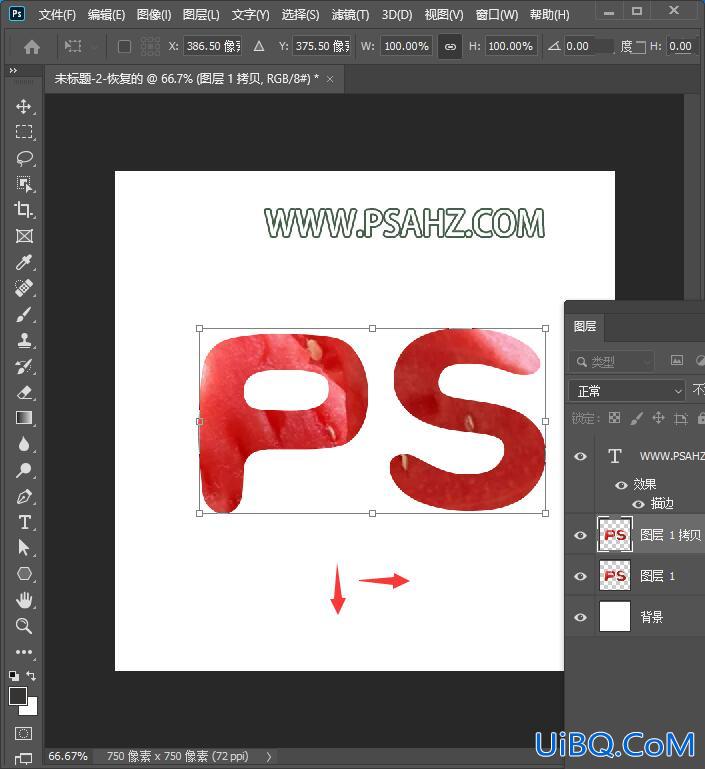Open the 文件(F) menu
This screenshot has height=769, width=705.
pos(57,15)
